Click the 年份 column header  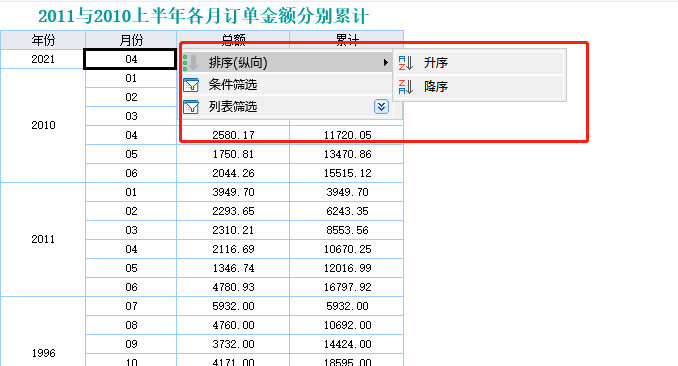click(x=43, y=40)
